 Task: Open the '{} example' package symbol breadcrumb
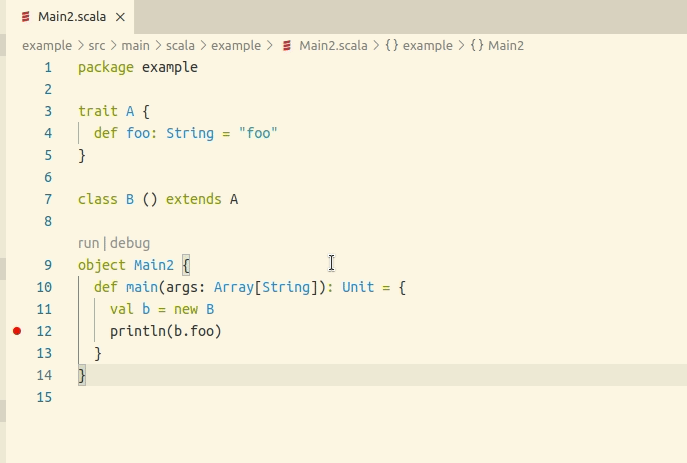pos(419,46)
